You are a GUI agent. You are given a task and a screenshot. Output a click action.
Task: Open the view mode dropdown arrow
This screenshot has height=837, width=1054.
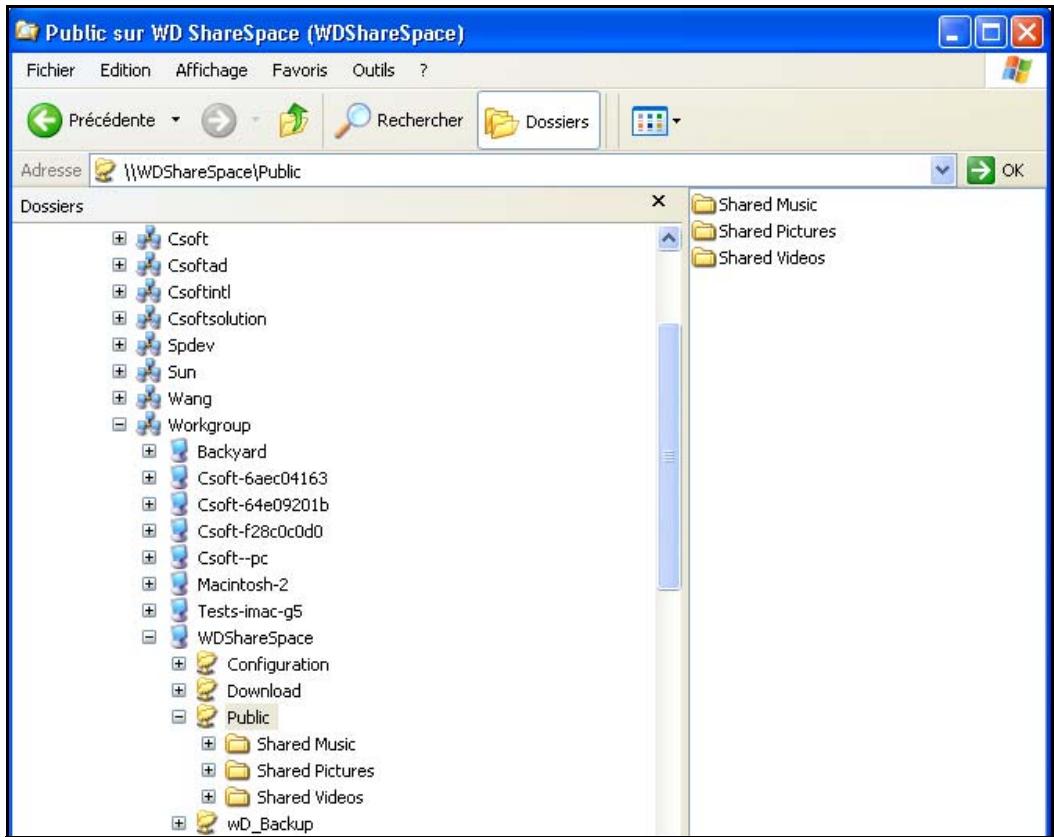tap(676, 121)
